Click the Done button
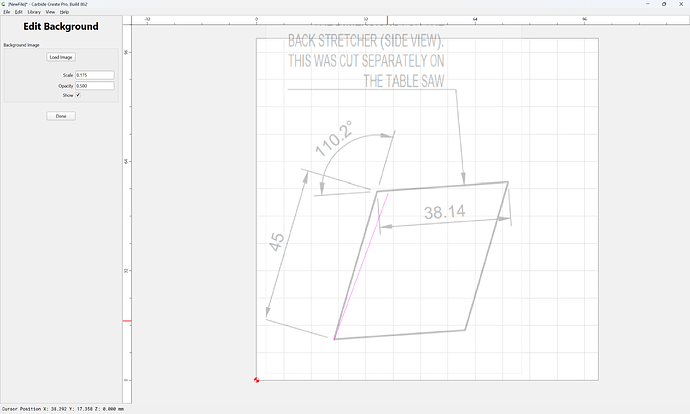 click(61, 116)
